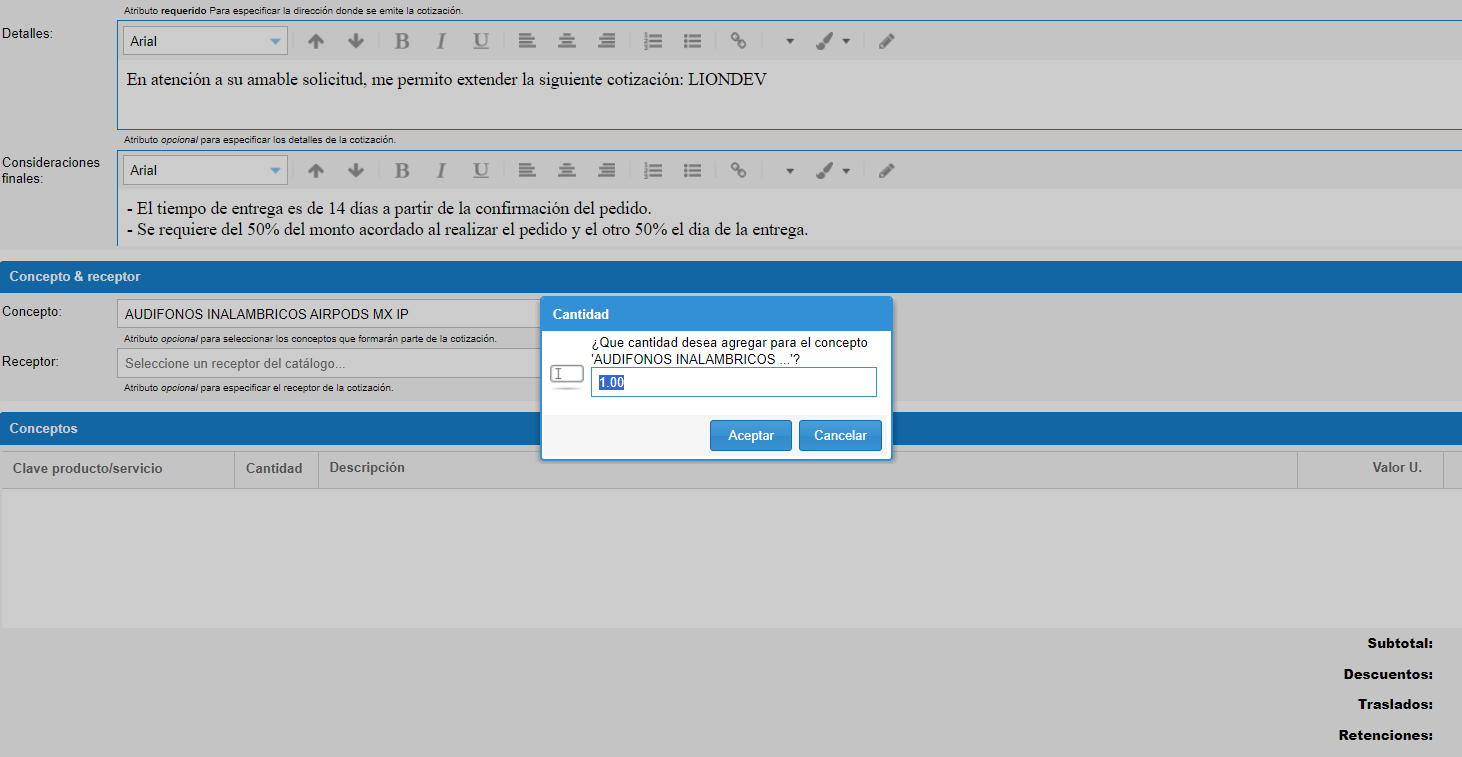
Task: Click numbered list icon in Detalles toolbar
Action: tap(653, 41)
